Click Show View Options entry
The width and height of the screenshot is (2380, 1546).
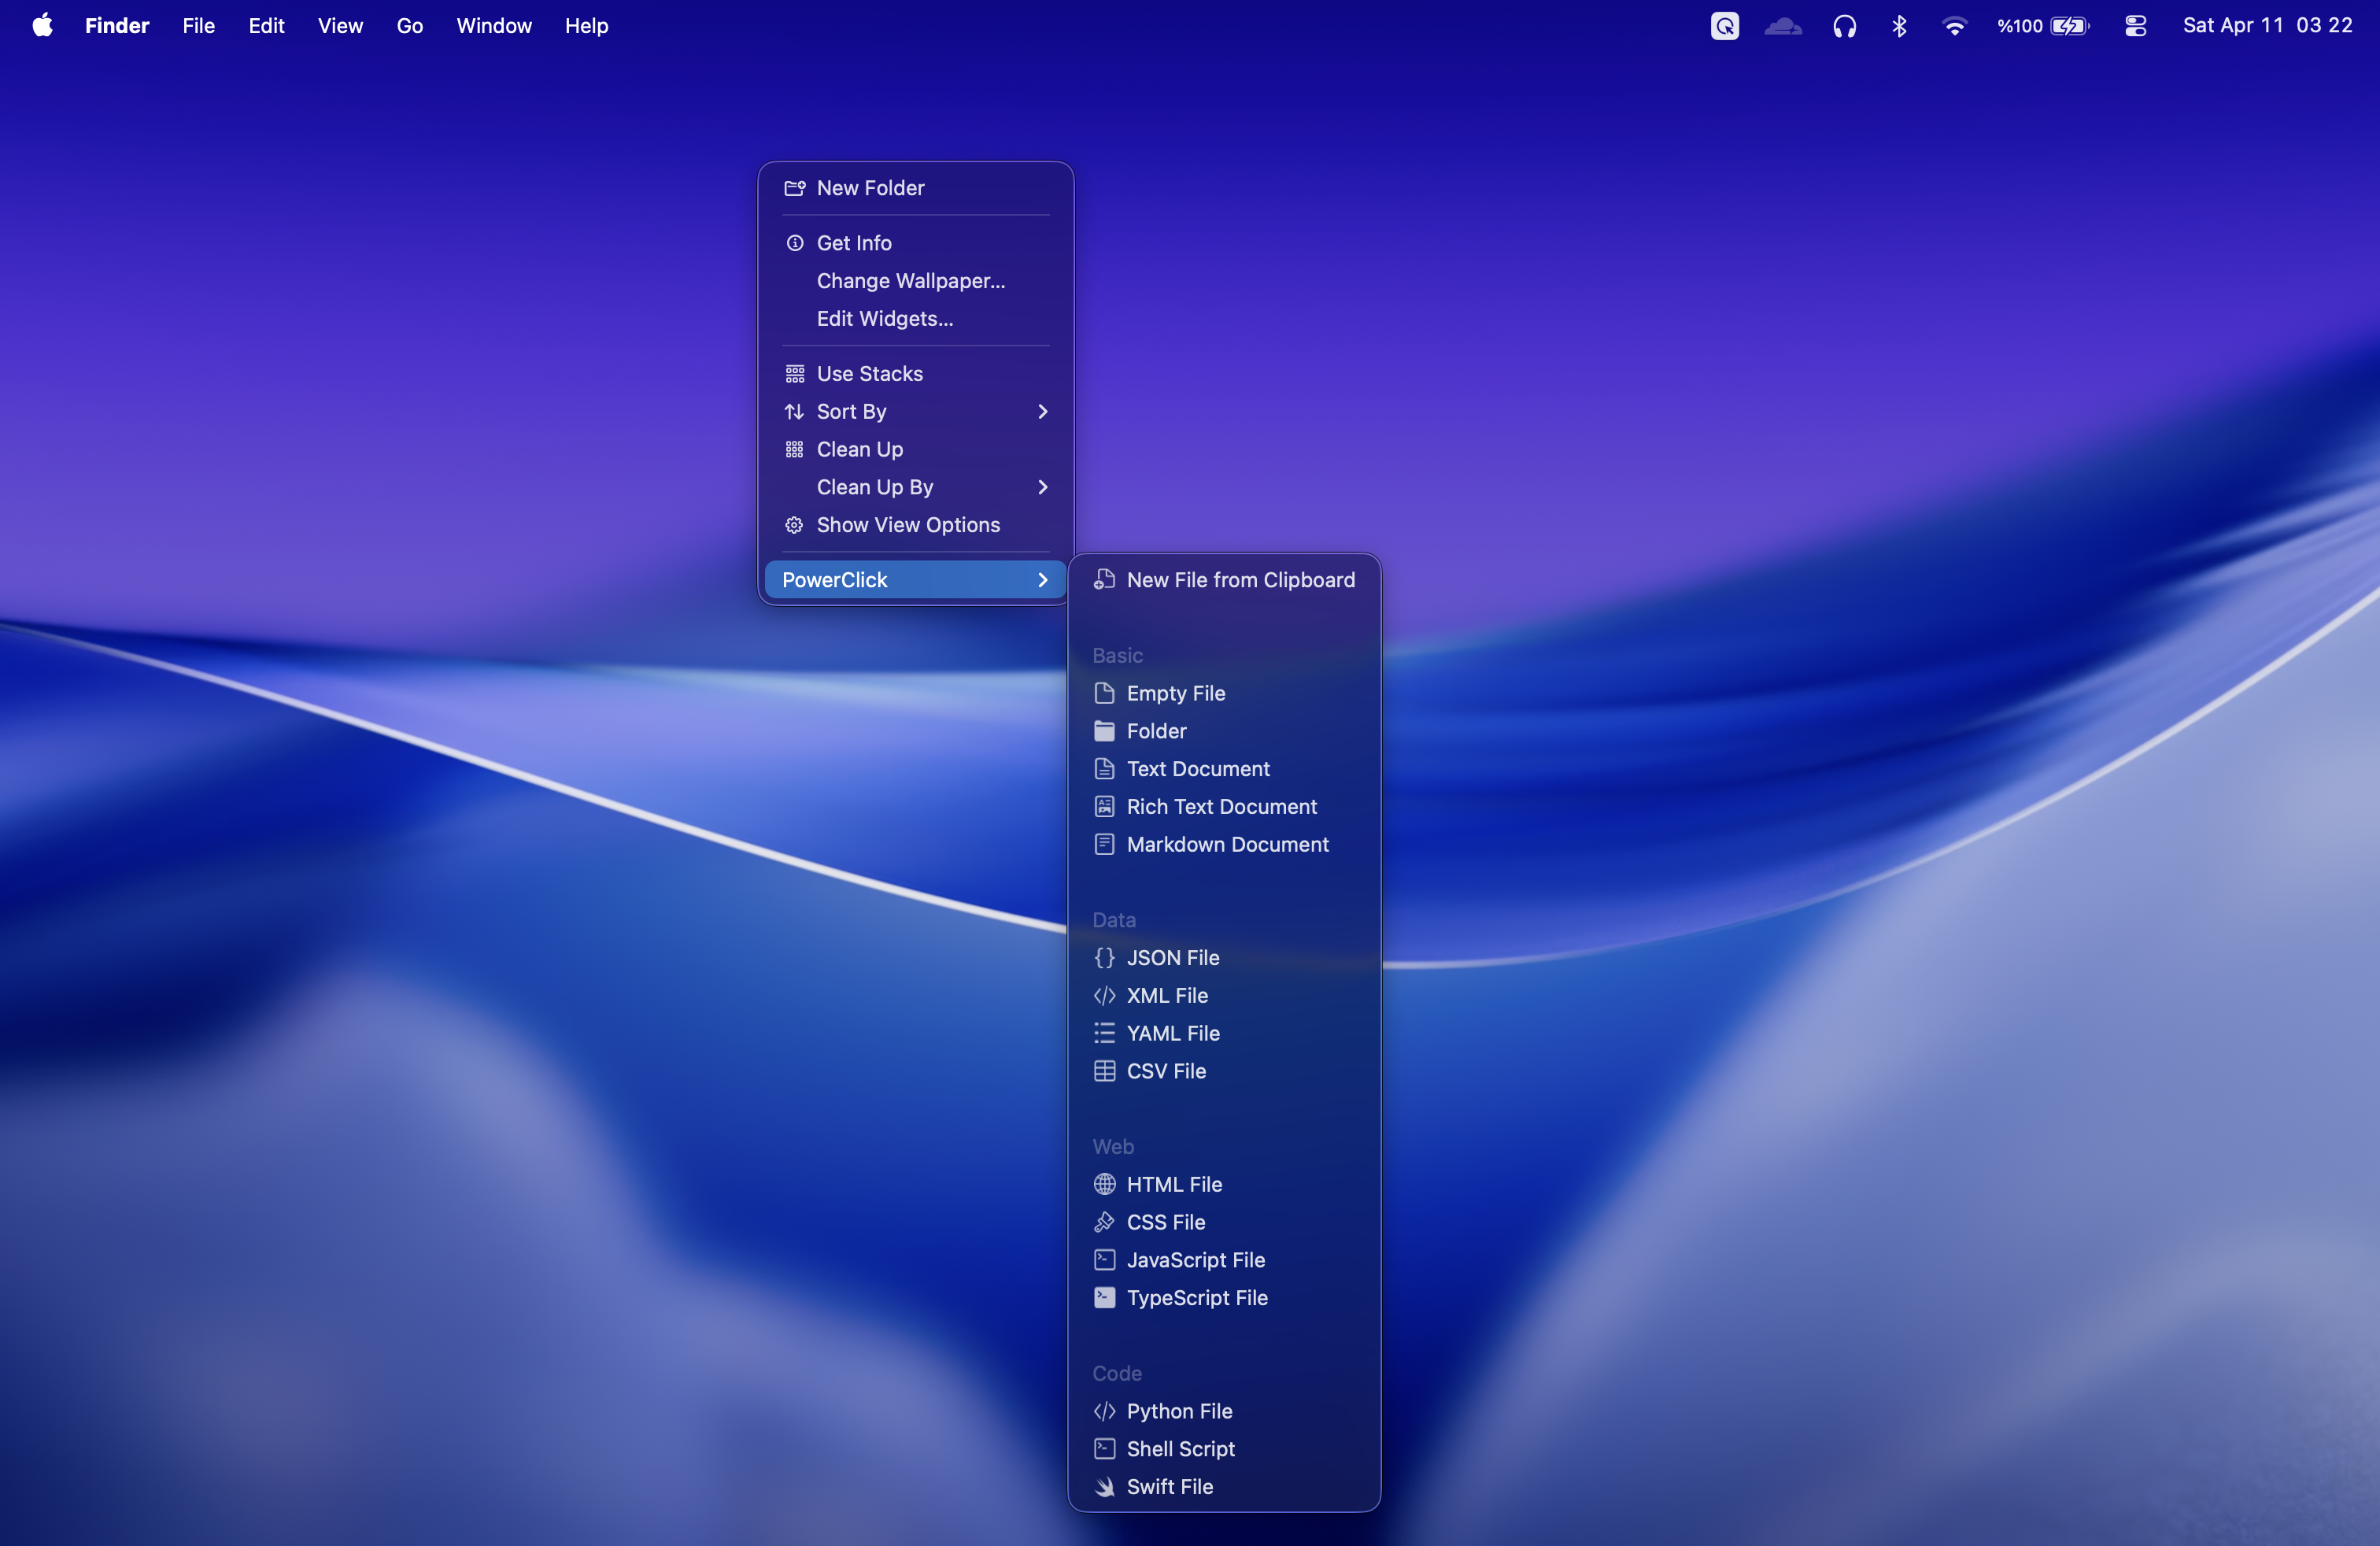point(907,525)
